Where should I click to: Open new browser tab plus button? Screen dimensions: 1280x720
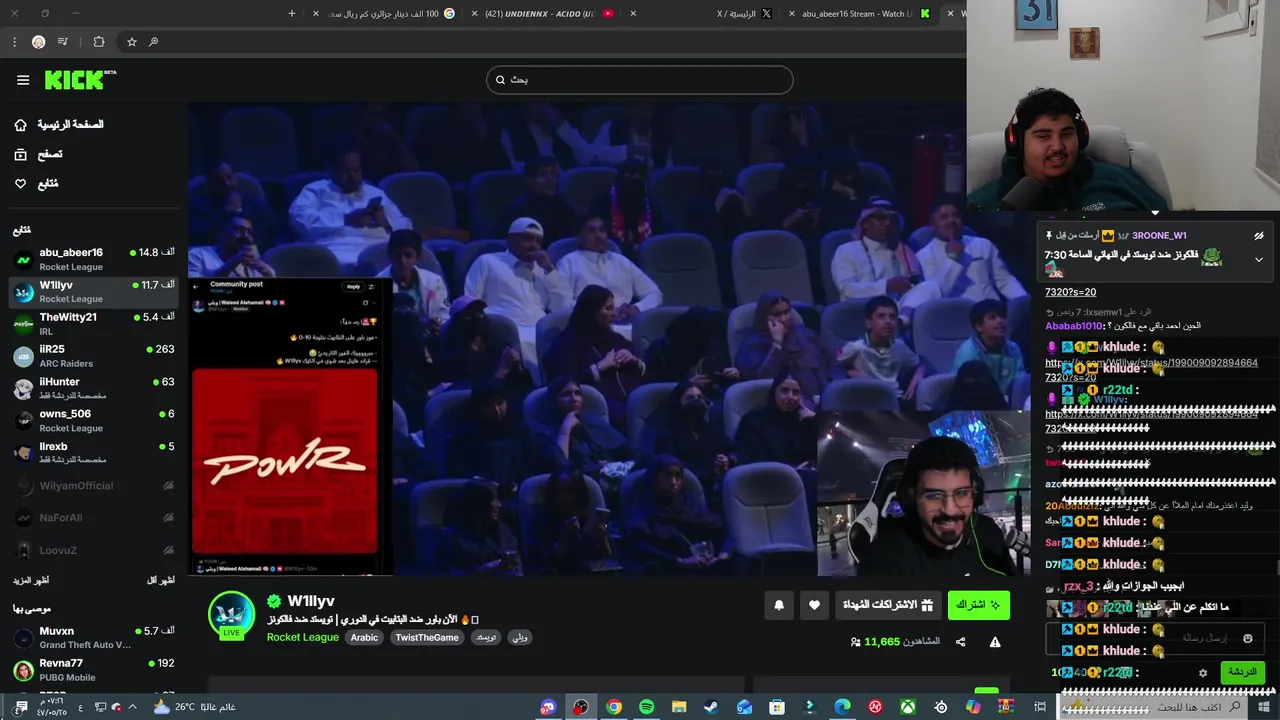[x=292, y=14]
